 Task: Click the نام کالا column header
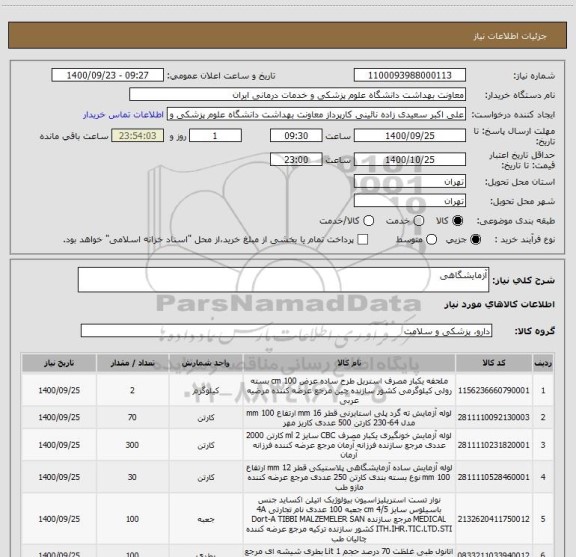[x=349, y=363]
